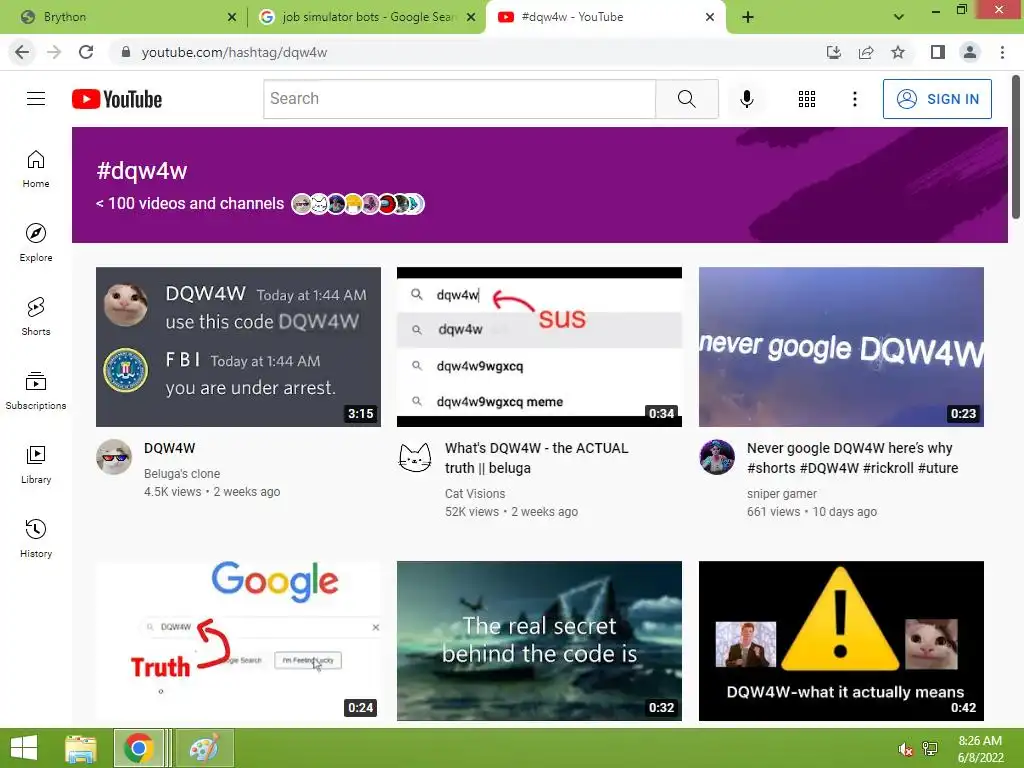Click the #dqw4w hashtag heading
Image resolution: width=1024 pixels, height=768 pixels.
point(142,171)
